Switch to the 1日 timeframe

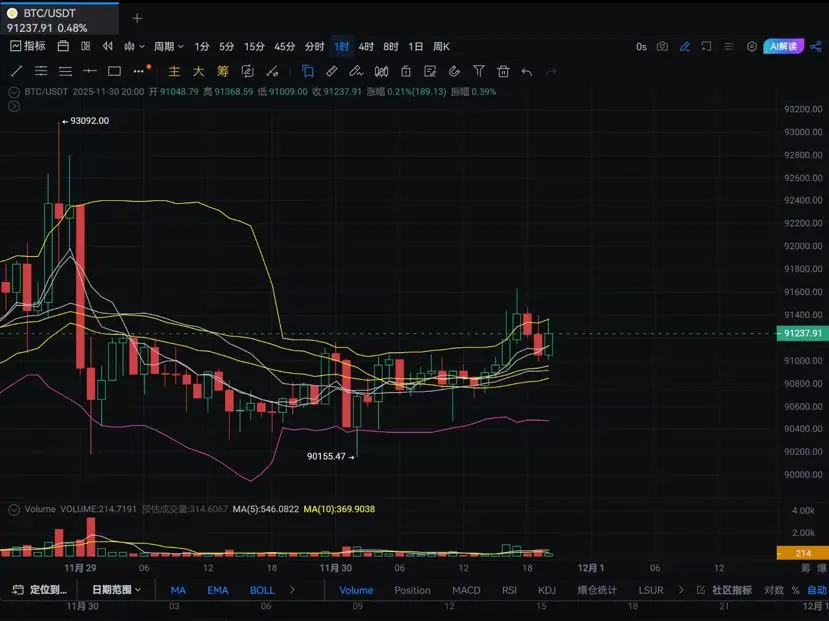click(x=416, y=47)
